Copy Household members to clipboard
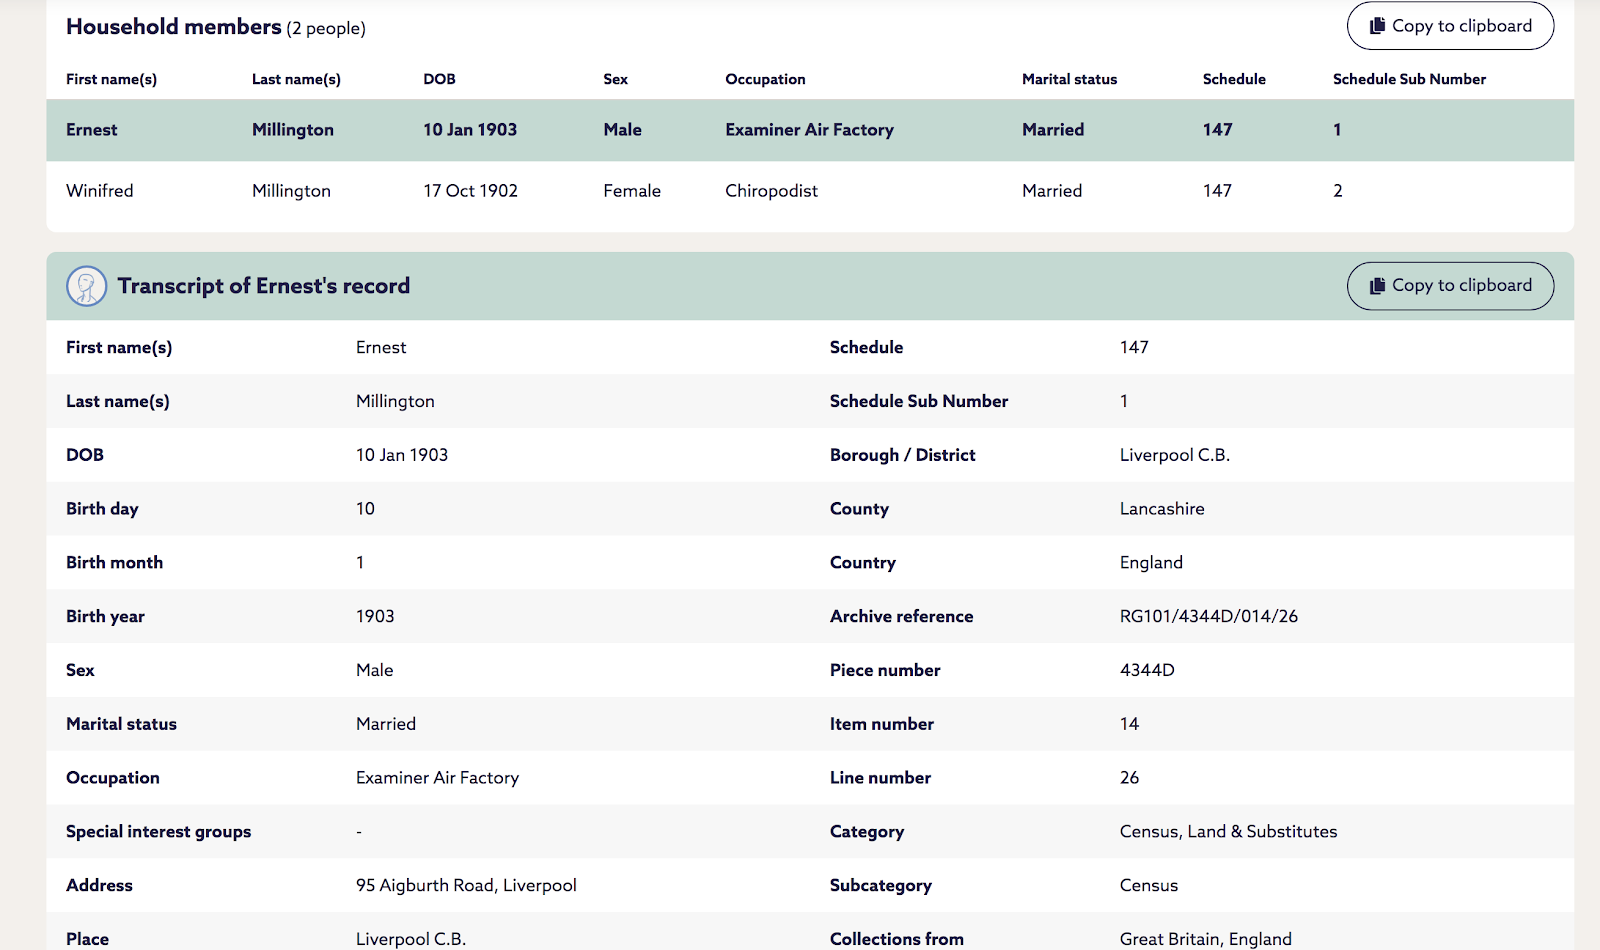Screen dimensions: 1600x950 pos(1450,26)
